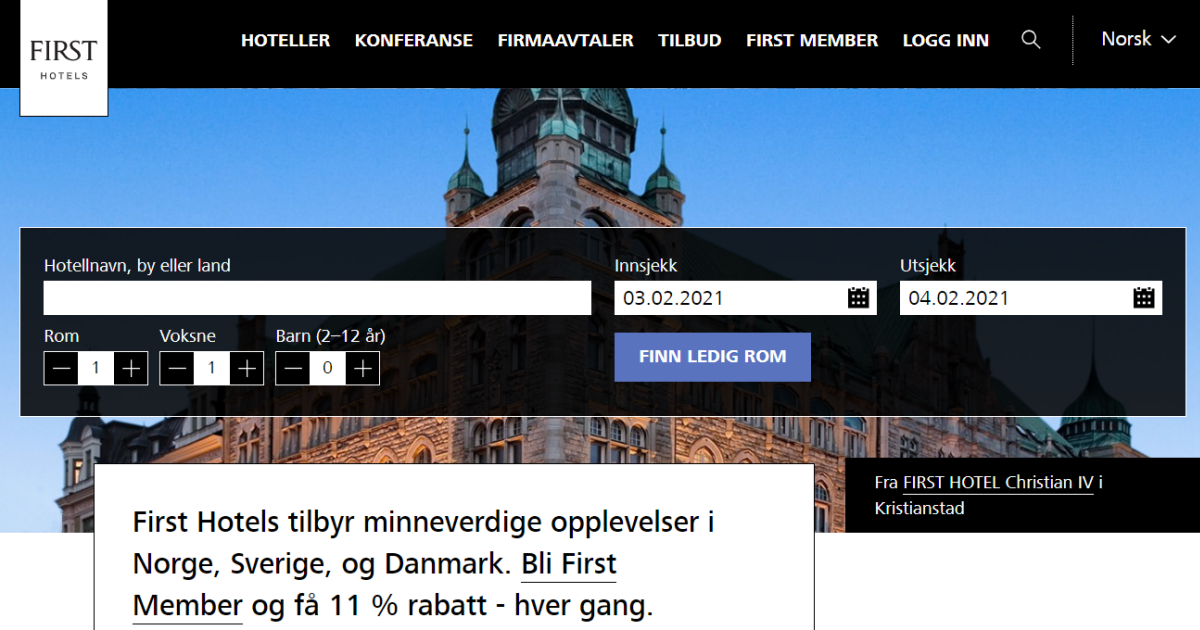Open the HOTELLER menu item
The height and width of the screenshot is (630, 1200).
(x=285, y=40)
